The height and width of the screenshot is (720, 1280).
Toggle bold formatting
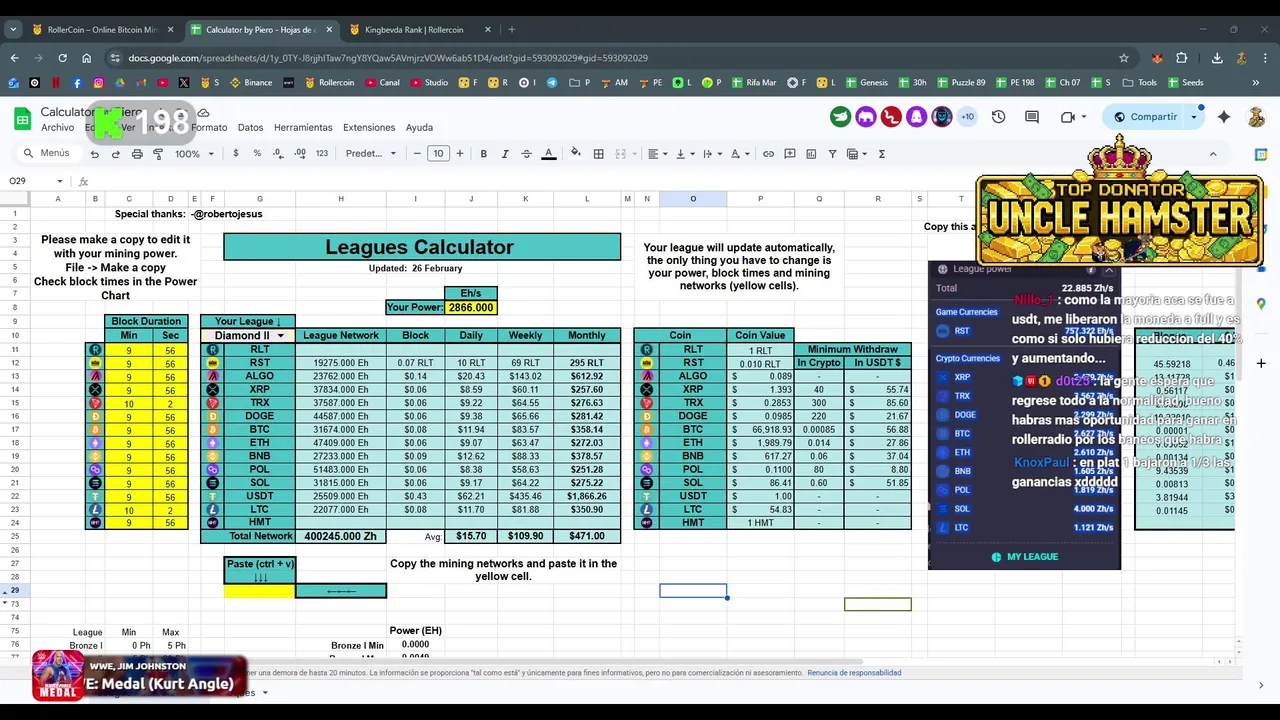483,154
